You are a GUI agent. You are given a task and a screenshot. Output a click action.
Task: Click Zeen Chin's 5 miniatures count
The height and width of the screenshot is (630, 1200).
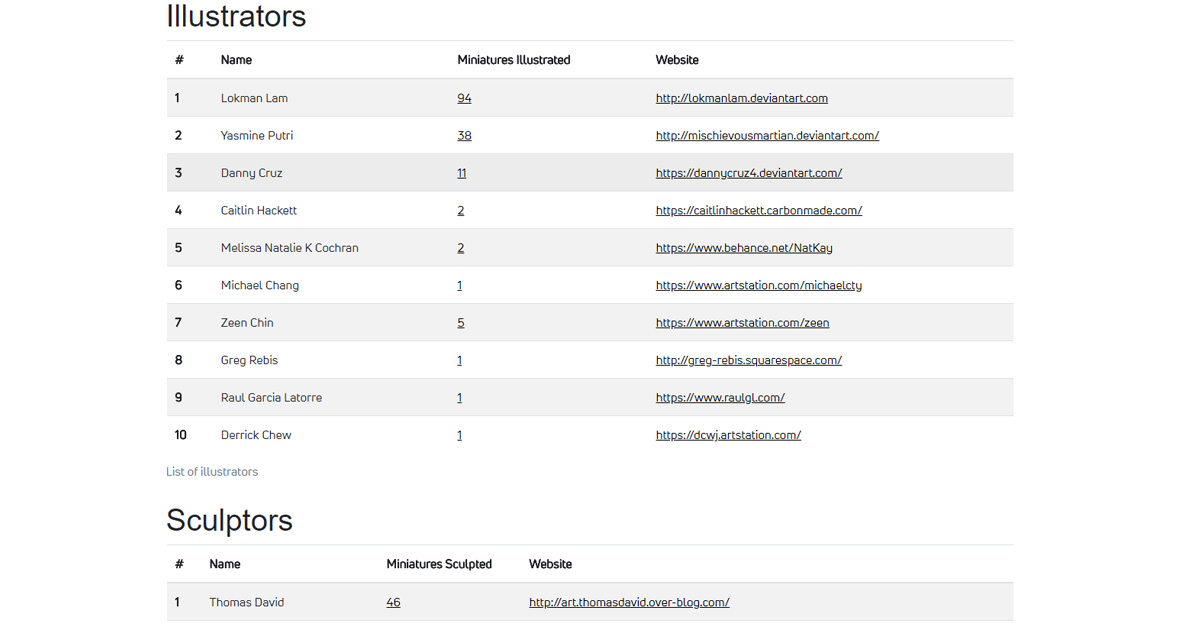461,323
